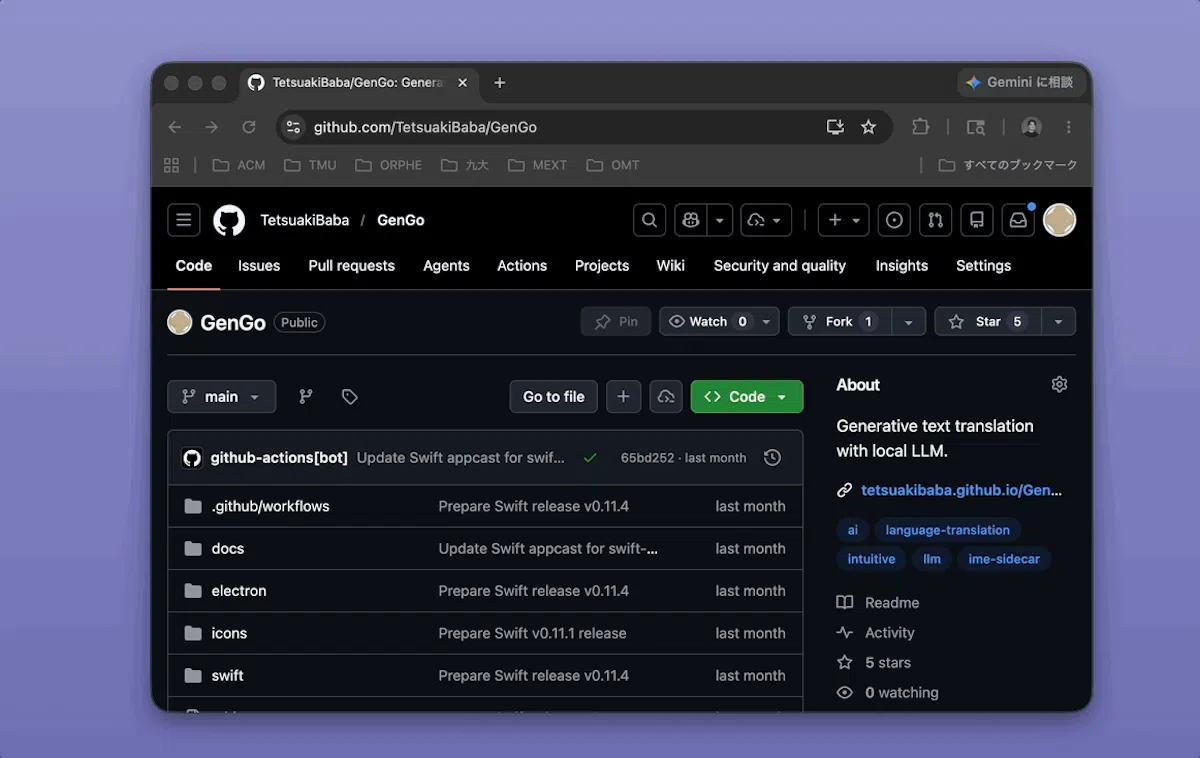Open icons row commit Prepare Swift v0.11.1 release
This screenshot has width=1200, height=758.
[532, 633]
